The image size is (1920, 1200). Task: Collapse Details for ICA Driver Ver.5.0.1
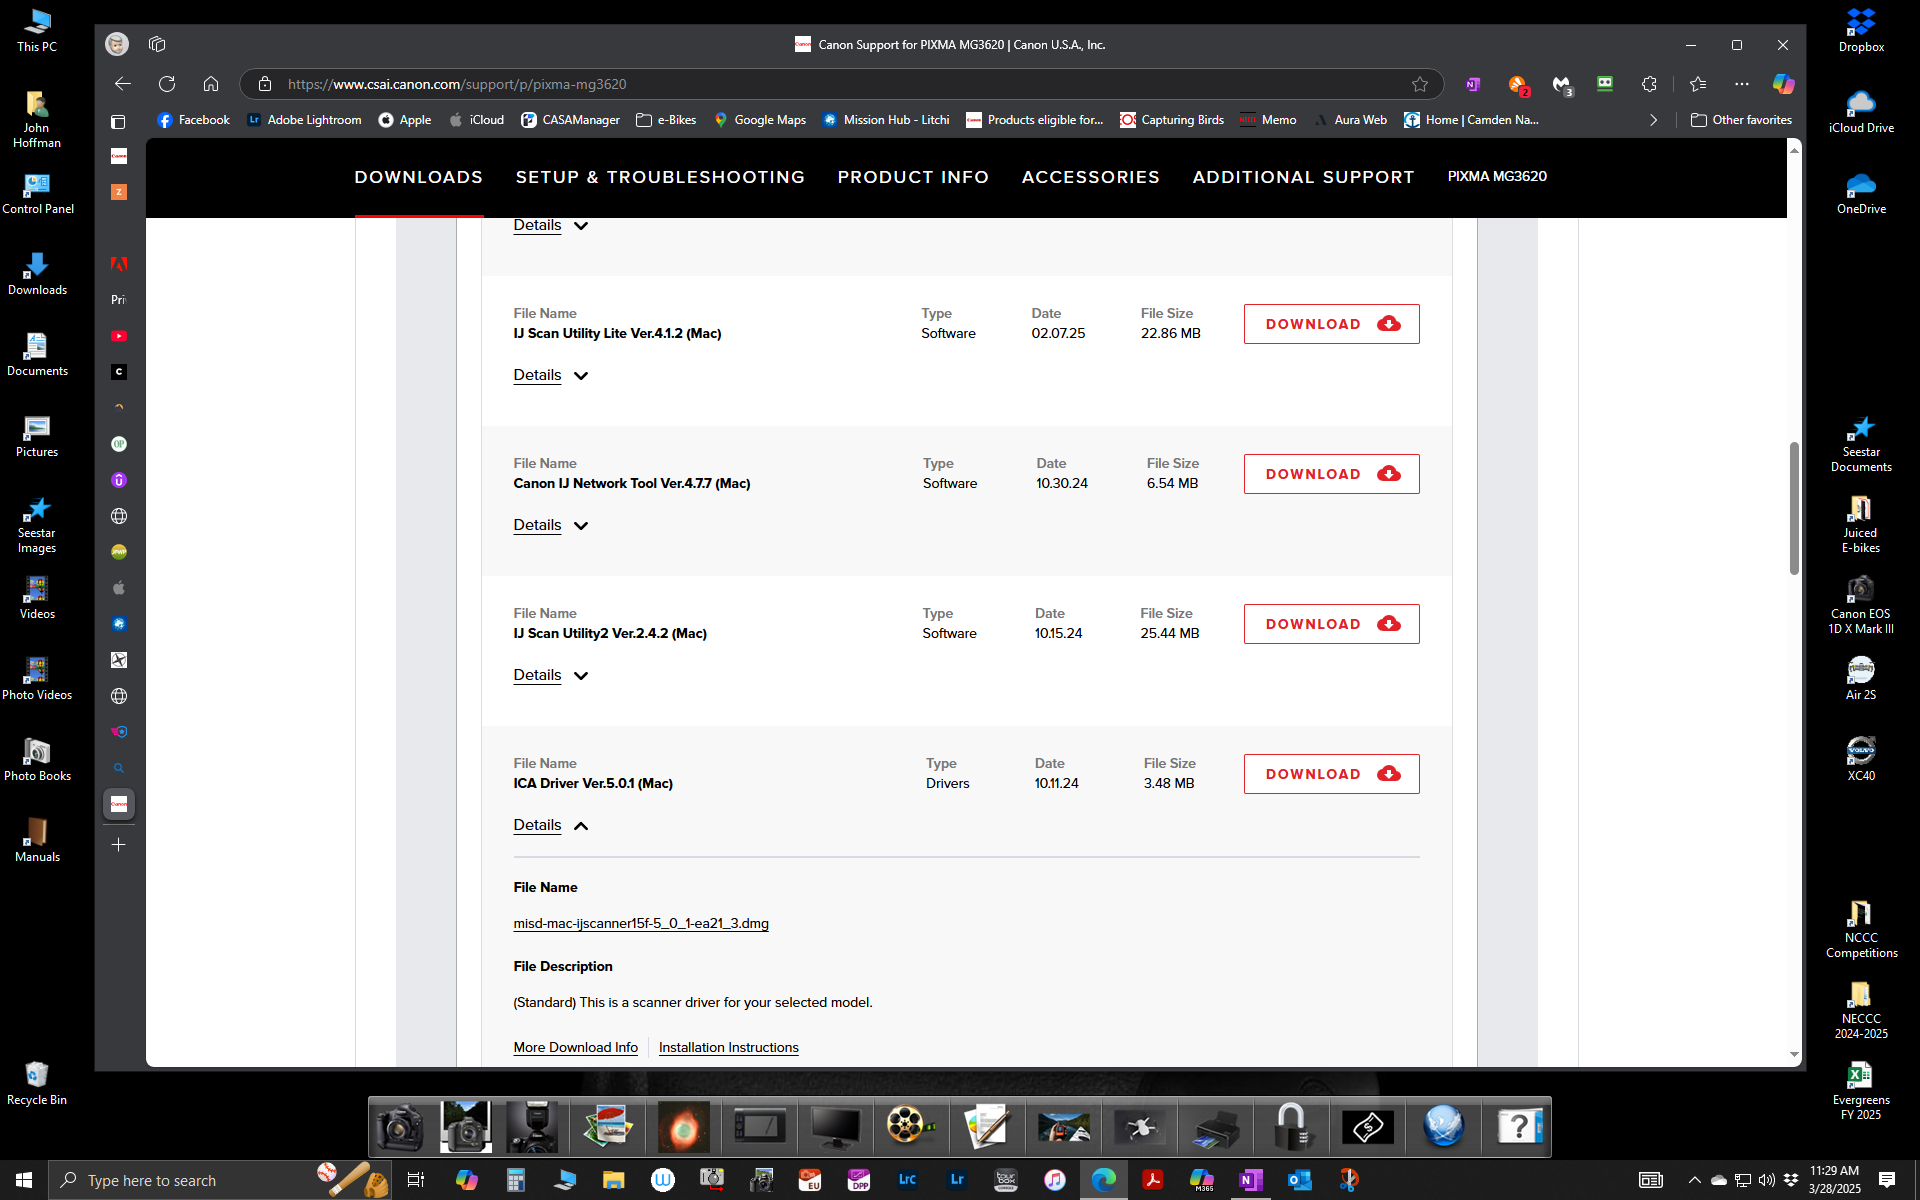(x=550, y=825)
